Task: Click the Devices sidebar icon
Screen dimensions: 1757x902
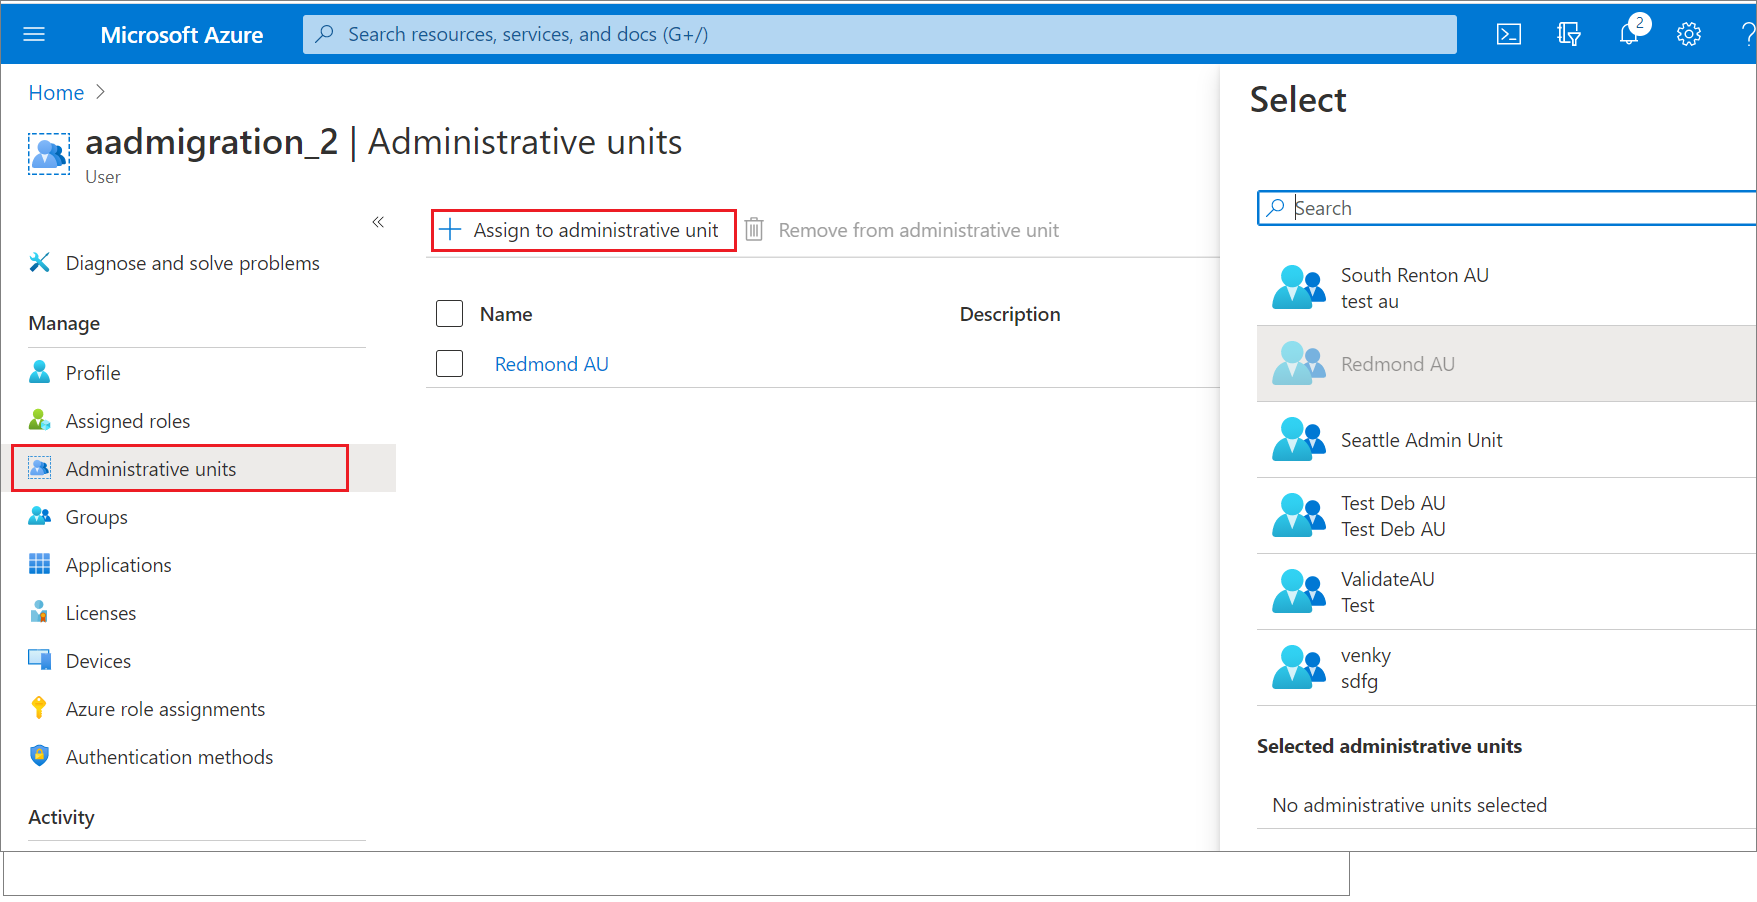Action: (x=40, y=660)
